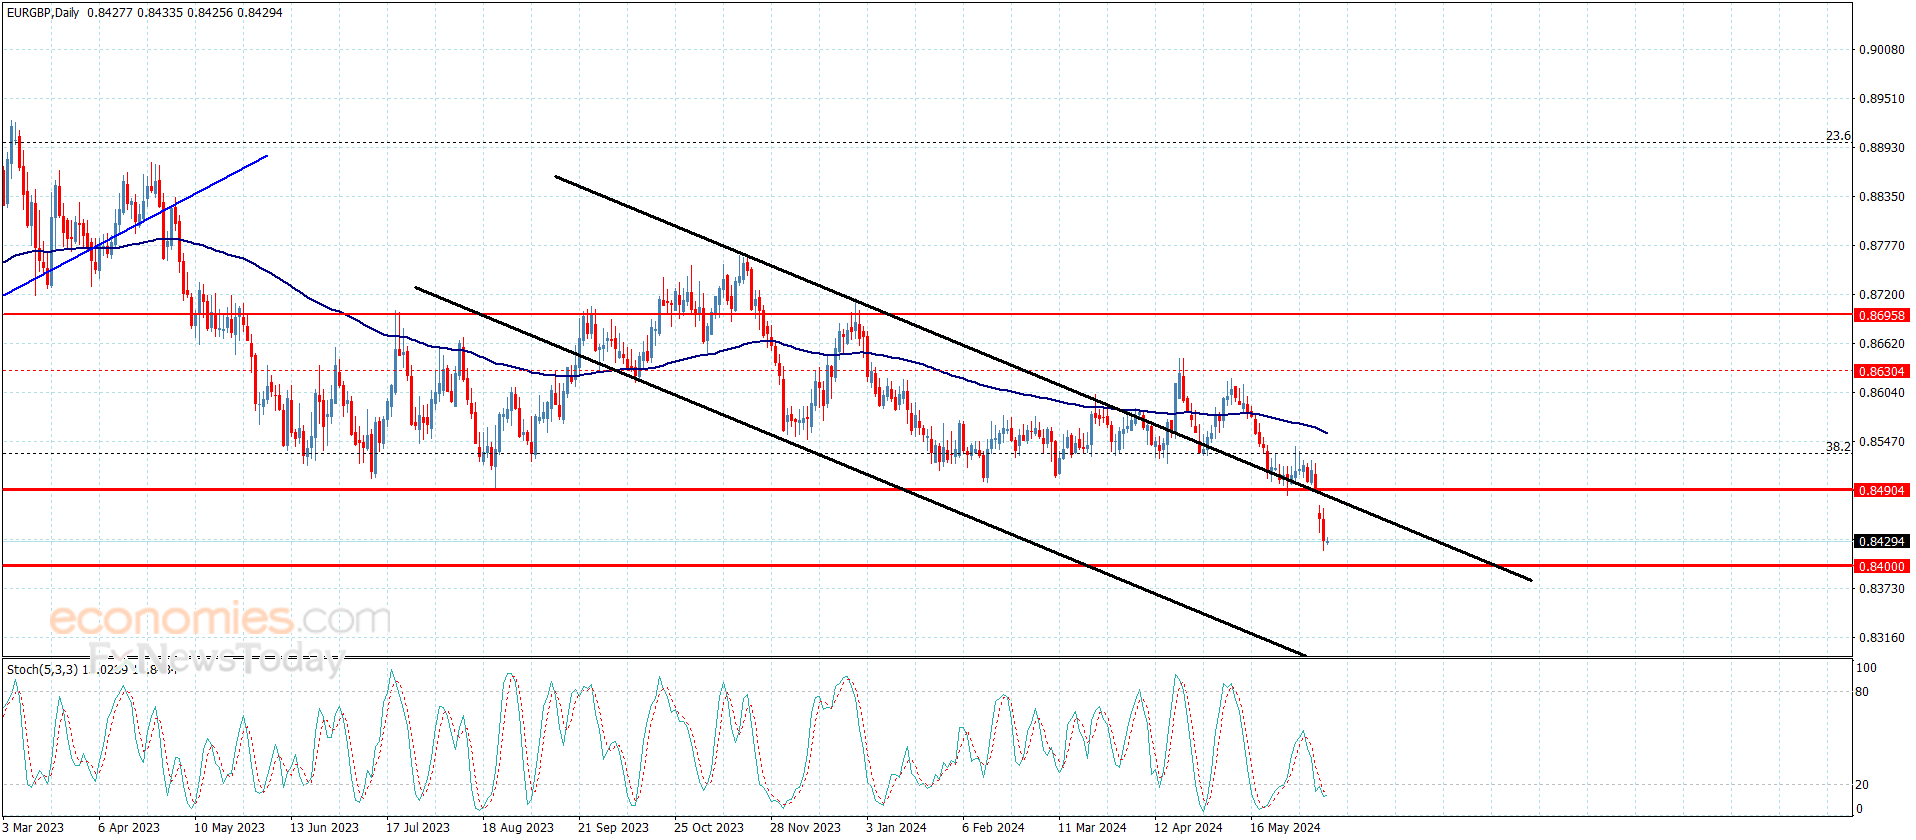Image resolution: width=1916 pixels, height=840 pixels.
Task: Click the 6 Apr 2023 date label
Action: [129, 827]
